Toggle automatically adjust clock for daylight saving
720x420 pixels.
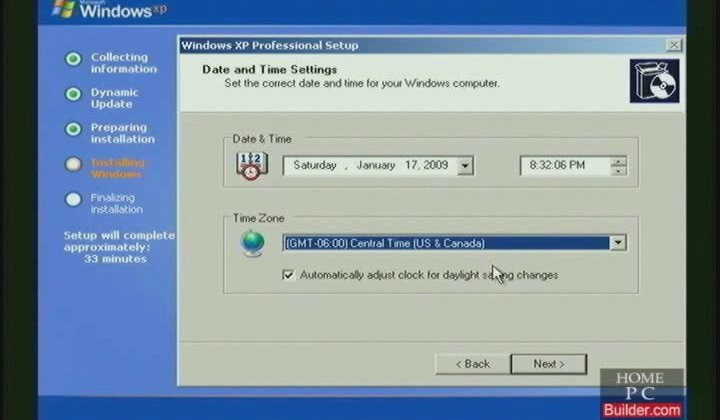click(288, 275)
